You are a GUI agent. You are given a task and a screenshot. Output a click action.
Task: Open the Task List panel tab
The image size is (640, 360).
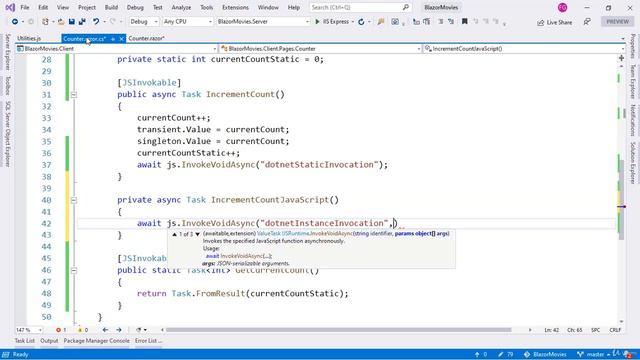click(24, 341)
